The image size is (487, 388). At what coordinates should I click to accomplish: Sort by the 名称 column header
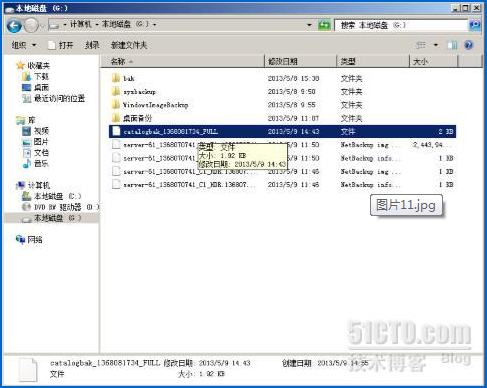[182, 61]
